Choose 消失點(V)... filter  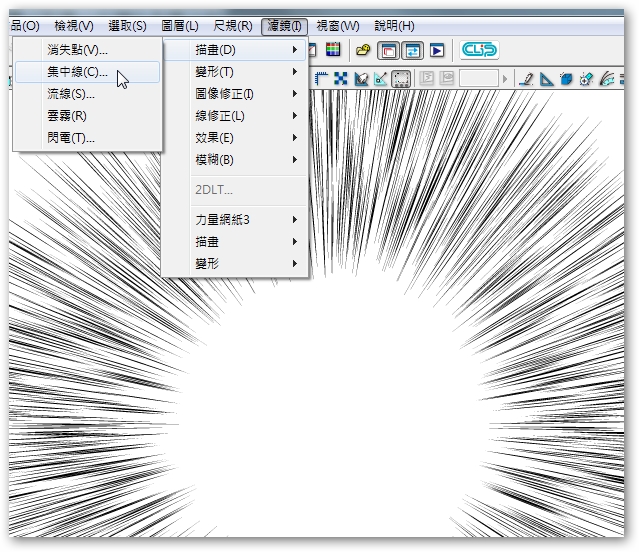87,50
